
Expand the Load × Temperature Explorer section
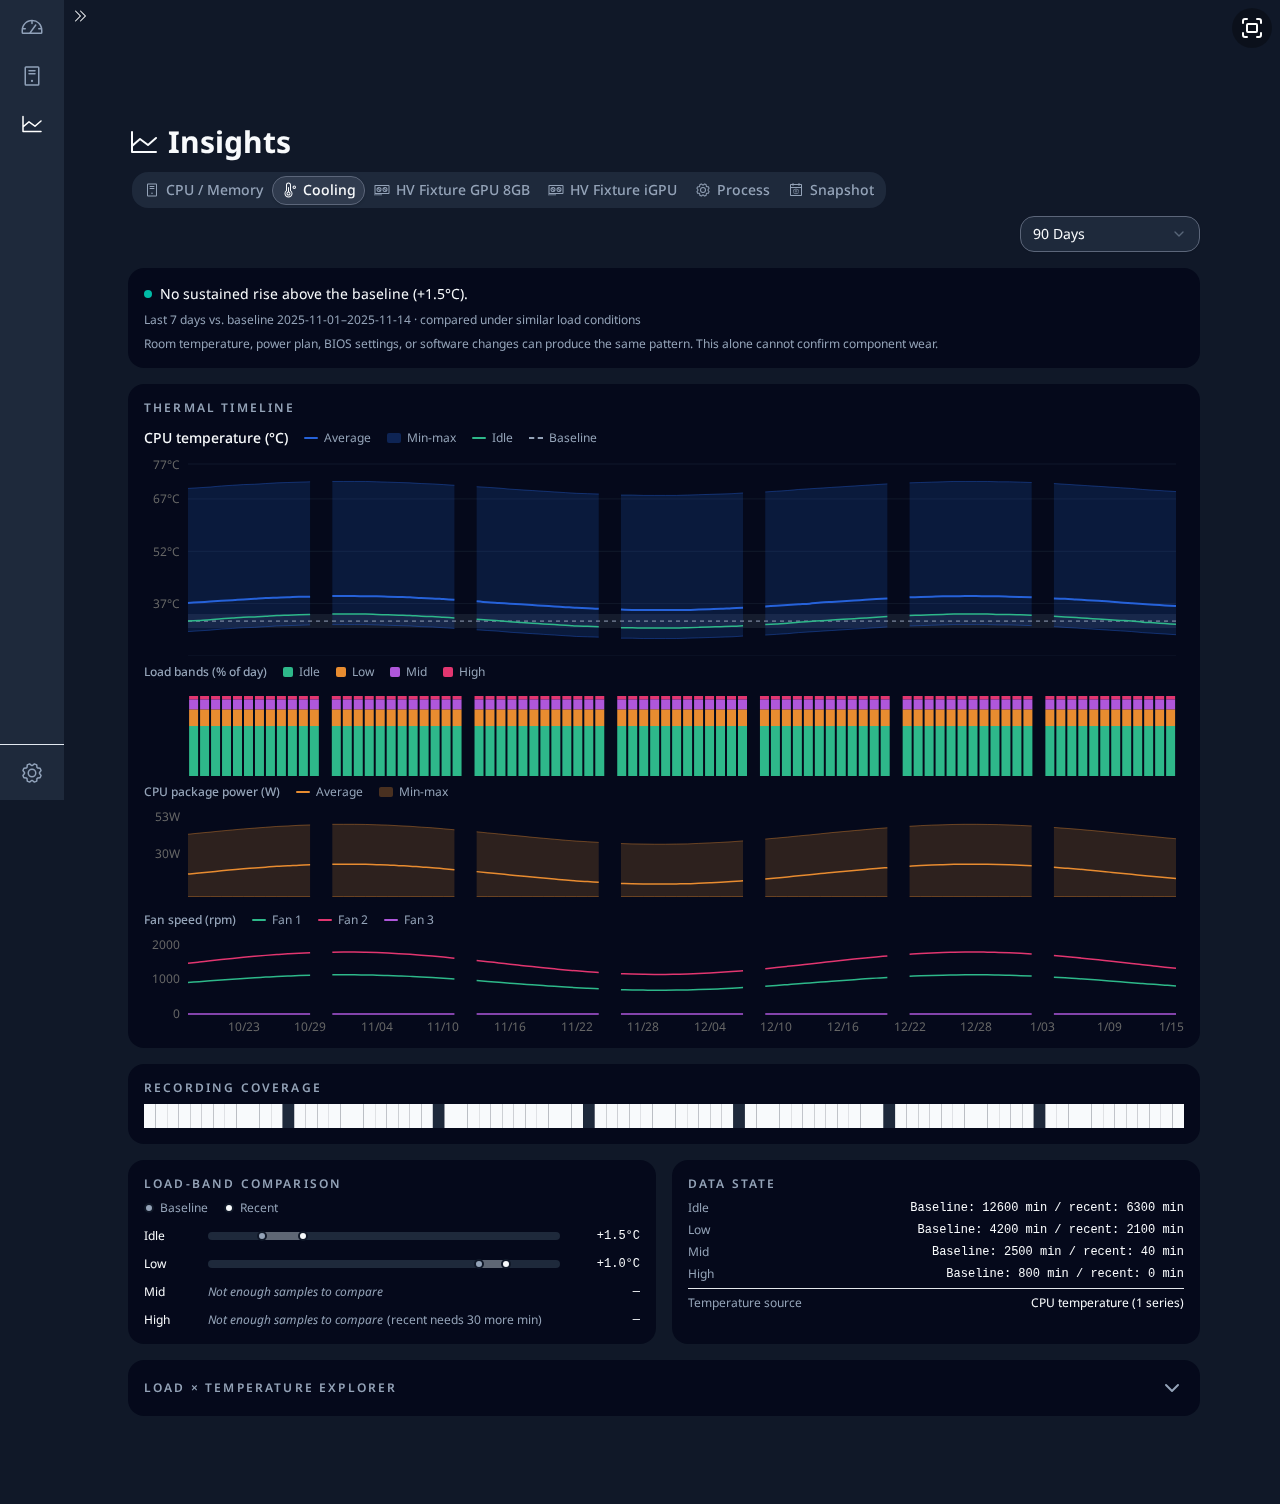pyautogui.click(x=664, y=1388)
